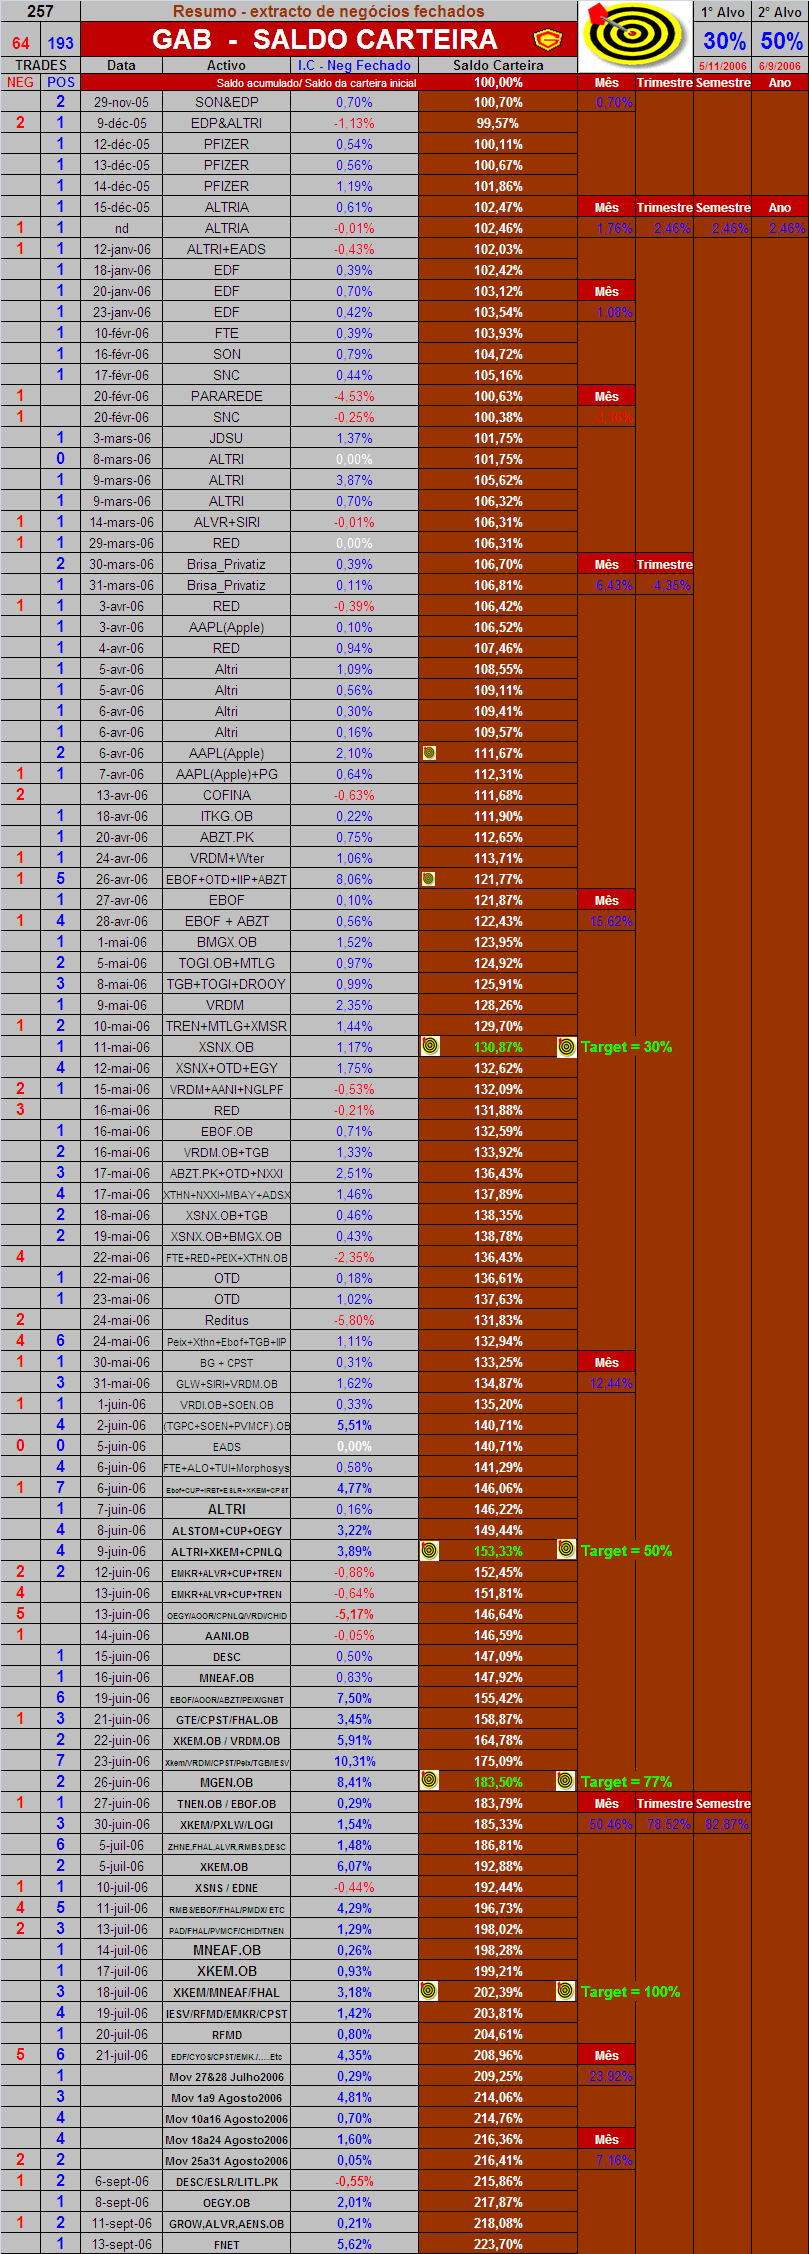Click the quarterly return 78,52%

(664, 1824)
